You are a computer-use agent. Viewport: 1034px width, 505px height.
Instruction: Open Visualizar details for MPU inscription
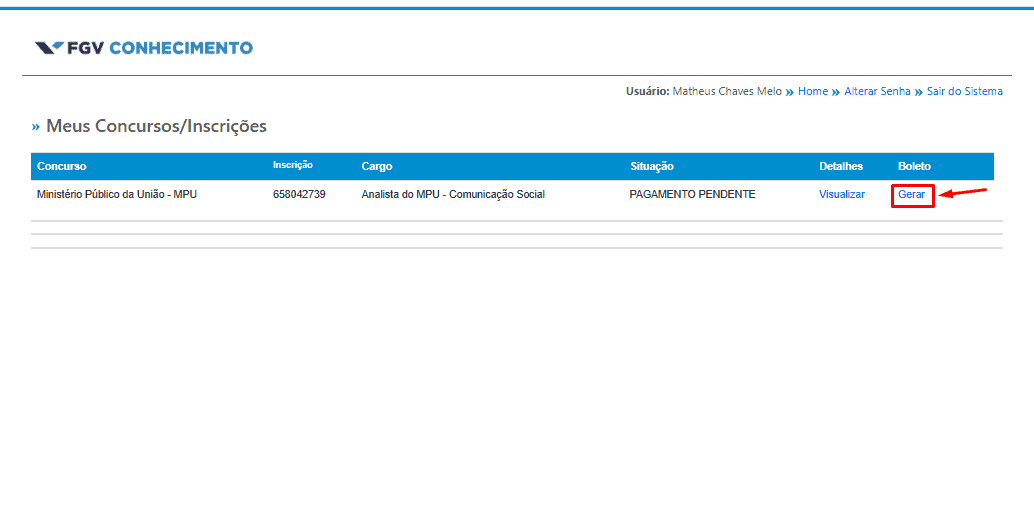tap(841, 194)
